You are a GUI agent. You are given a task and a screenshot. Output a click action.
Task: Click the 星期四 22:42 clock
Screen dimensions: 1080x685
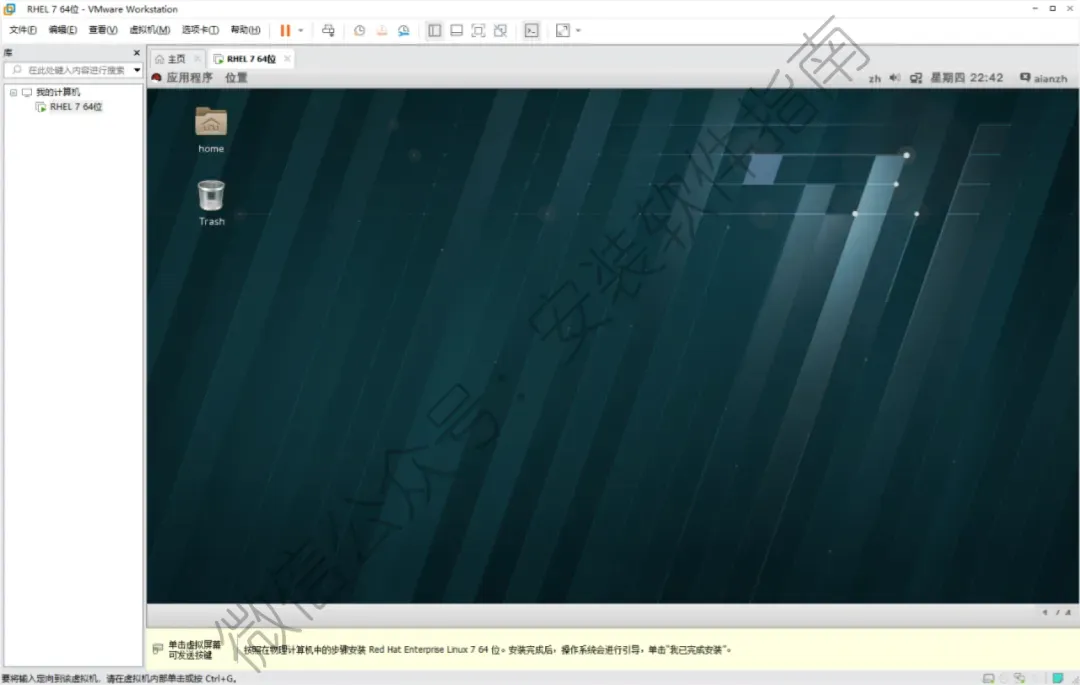click(x=967, y=78)
